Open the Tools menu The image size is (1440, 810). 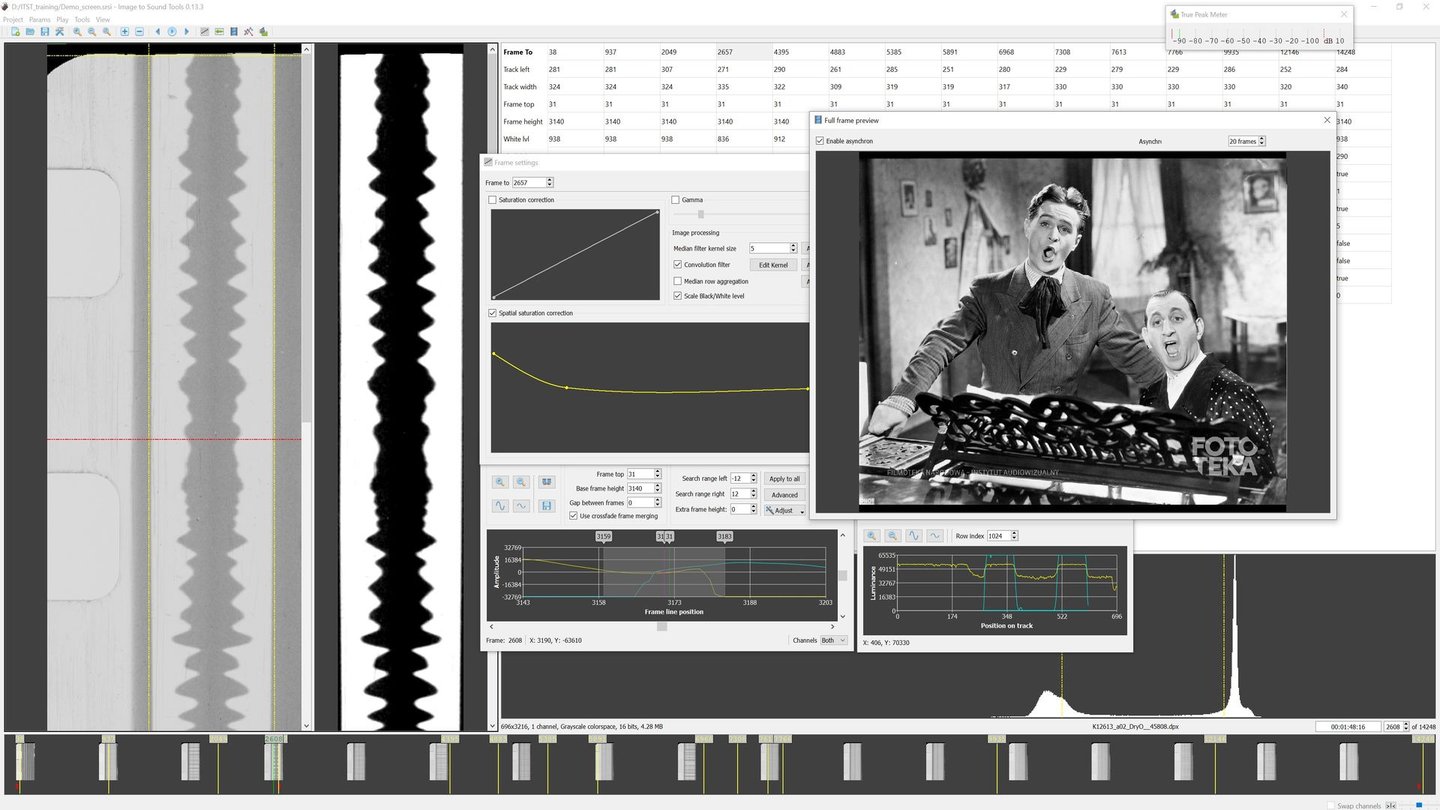click(x=82, y=19)
